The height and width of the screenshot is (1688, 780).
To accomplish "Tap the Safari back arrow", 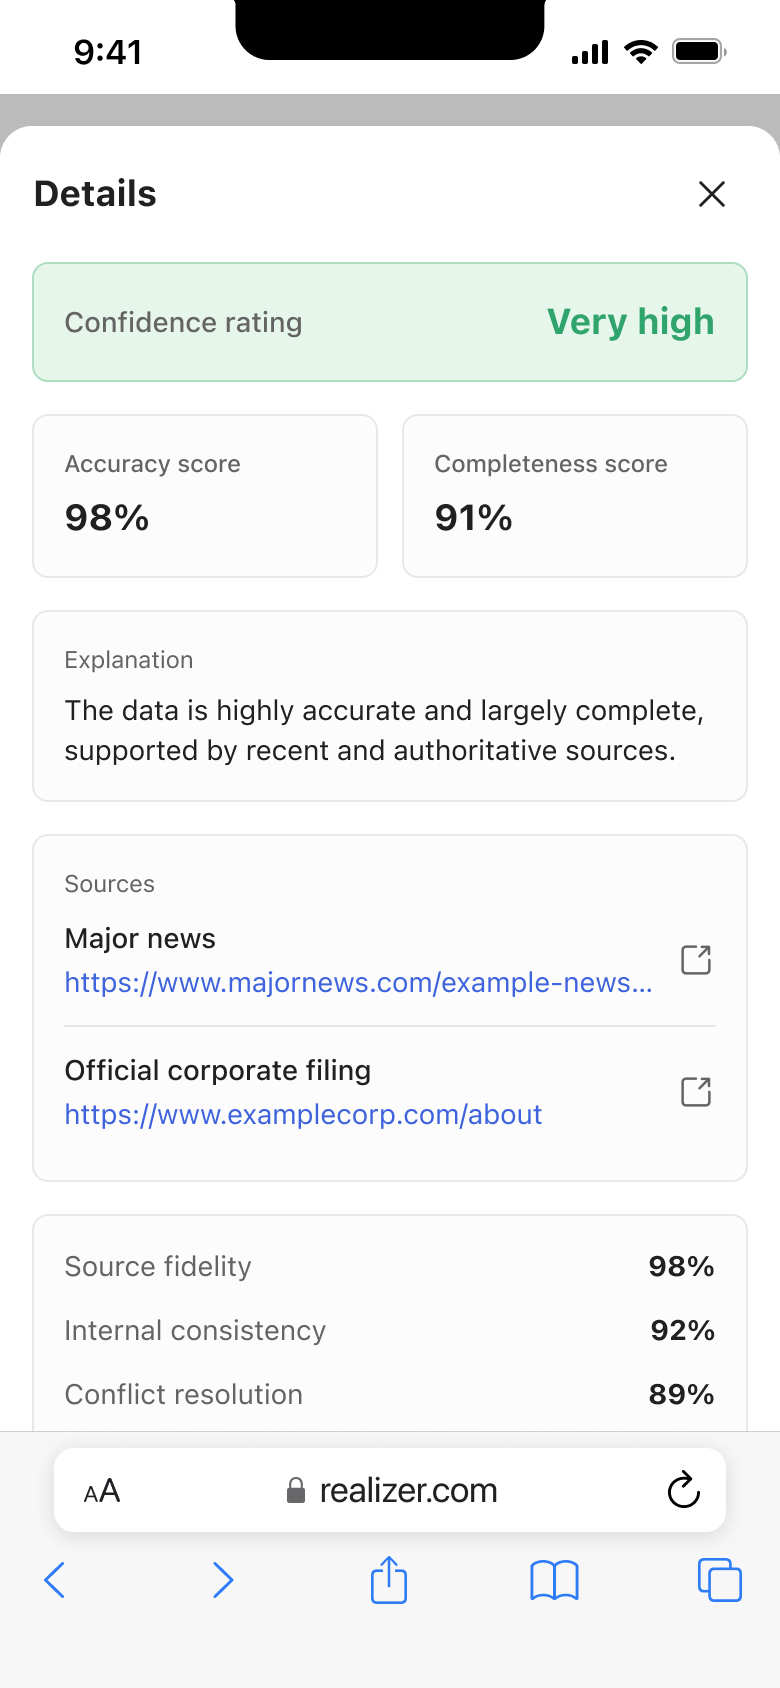I will coord(55,1580).
